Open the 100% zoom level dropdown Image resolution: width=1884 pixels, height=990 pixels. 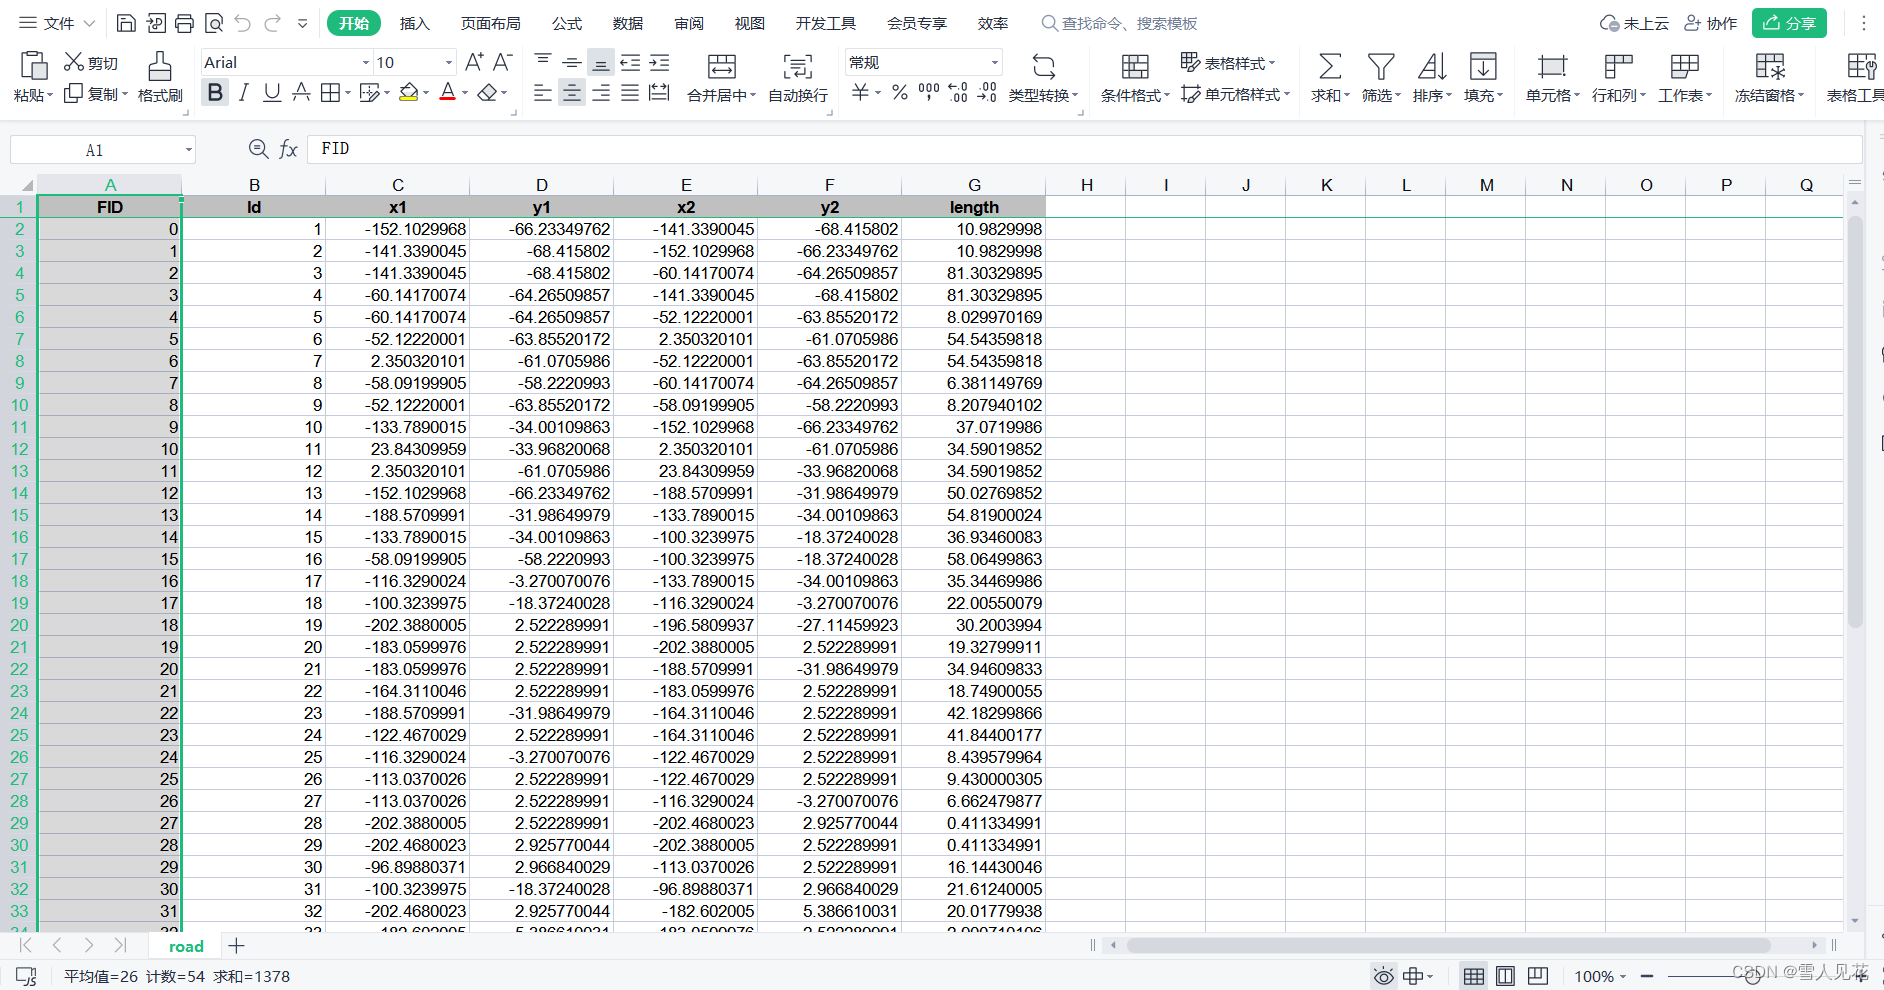[1600, 976]
